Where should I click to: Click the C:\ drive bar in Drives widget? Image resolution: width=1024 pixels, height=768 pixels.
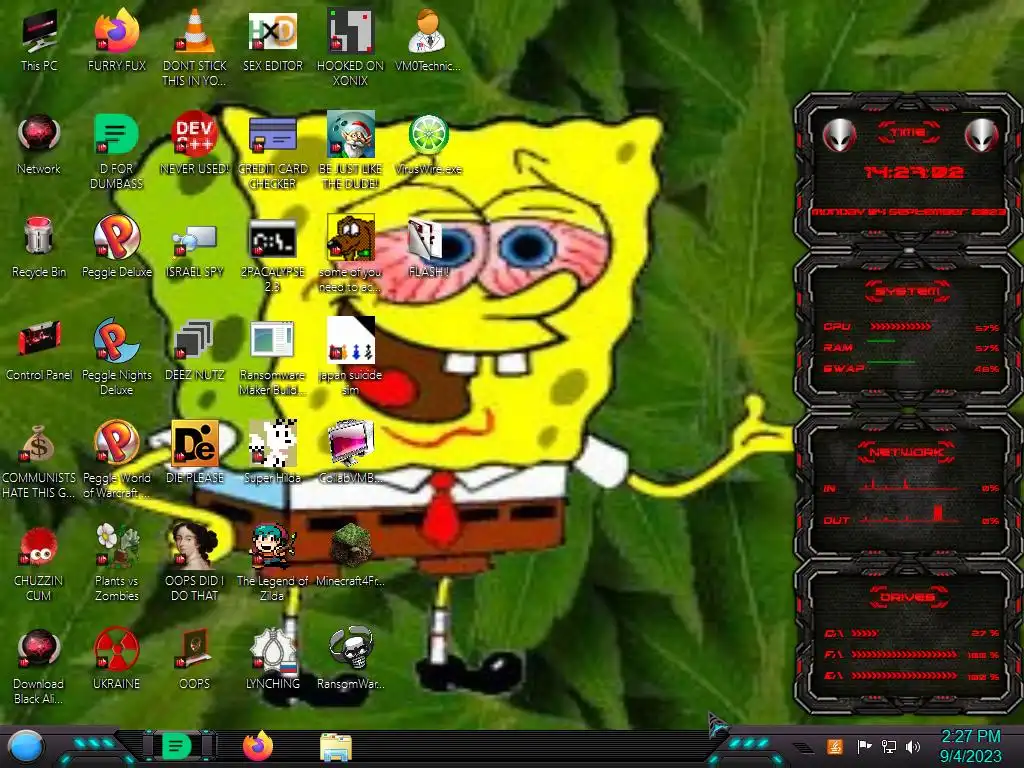(865, 633)
